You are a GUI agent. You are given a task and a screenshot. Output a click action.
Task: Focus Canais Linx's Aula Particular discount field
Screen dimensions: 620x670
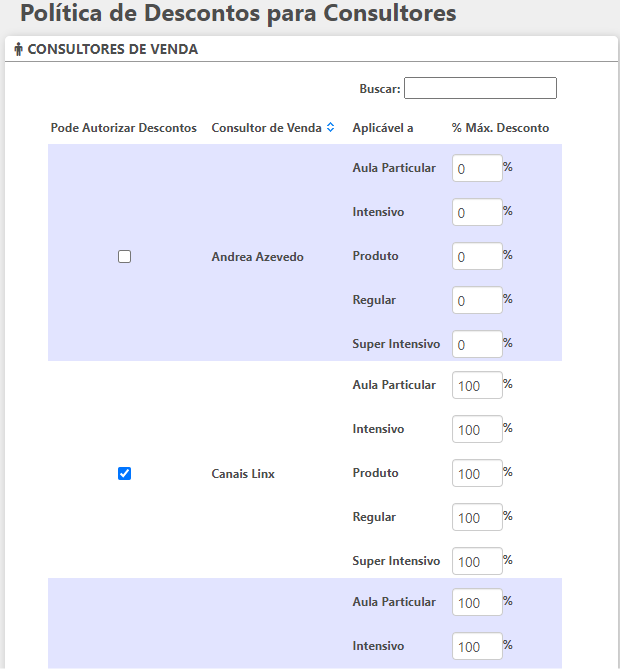click(x=477, y=386)
